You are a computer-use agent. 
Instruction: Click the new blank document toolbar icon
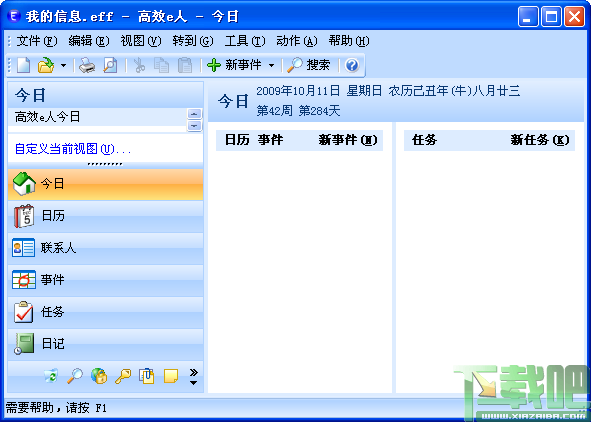pos(23,65)
